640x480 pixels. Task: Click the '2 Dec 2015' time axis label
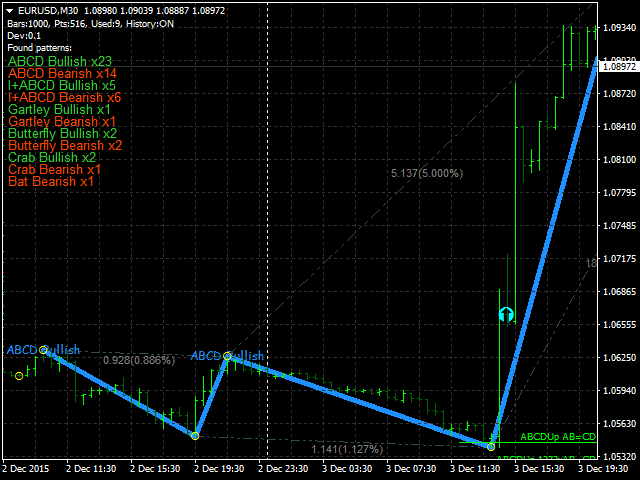coord(26,469)
